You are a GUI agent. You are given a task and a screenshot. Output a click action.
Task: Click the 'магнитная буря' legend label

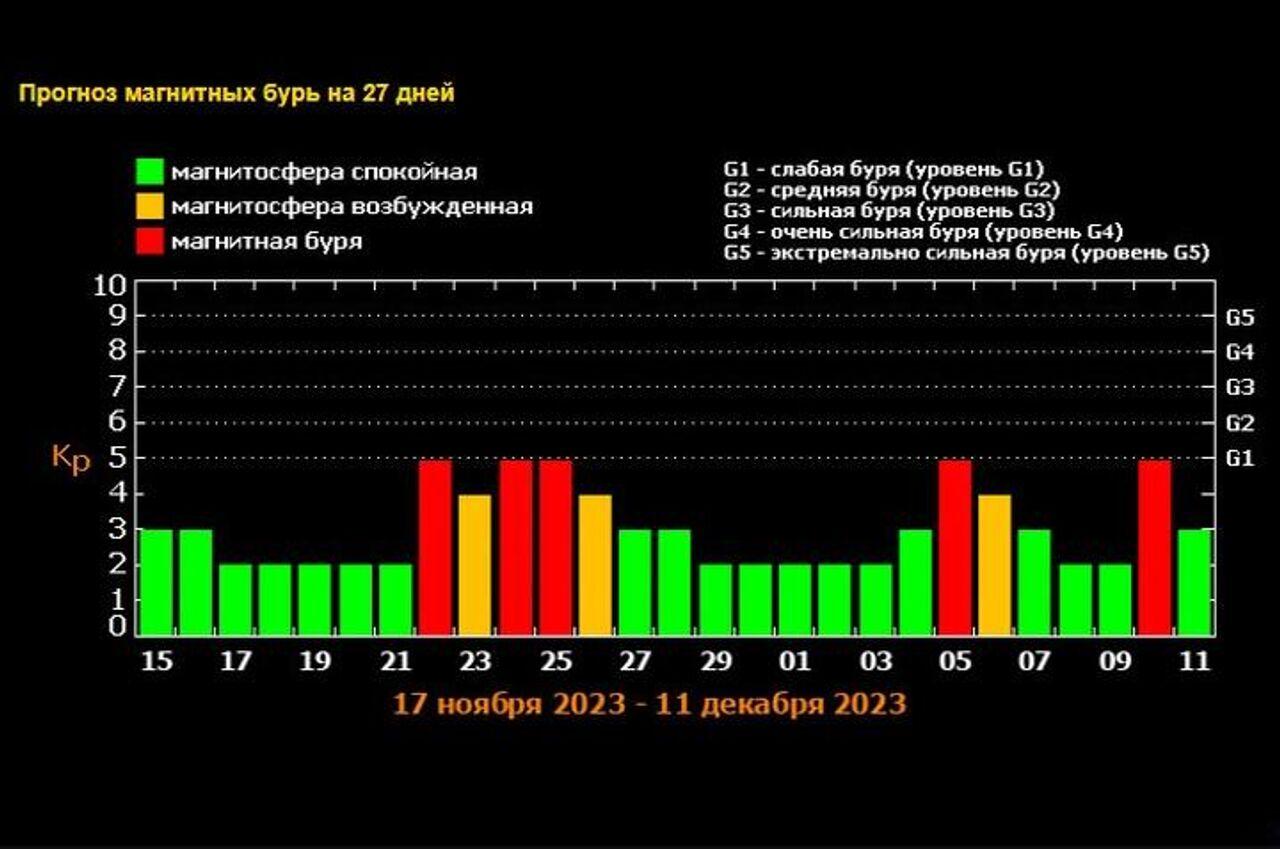[x=267, y=242]
